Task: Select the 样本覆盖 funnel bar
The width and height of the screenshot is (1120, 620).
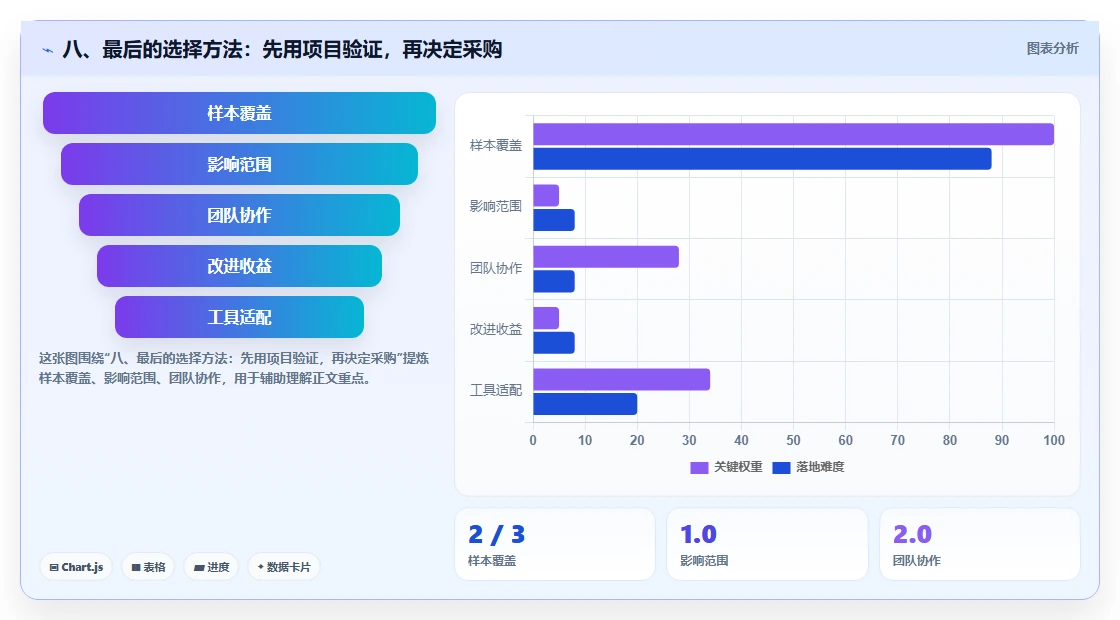Action: [x=239, y=113]
